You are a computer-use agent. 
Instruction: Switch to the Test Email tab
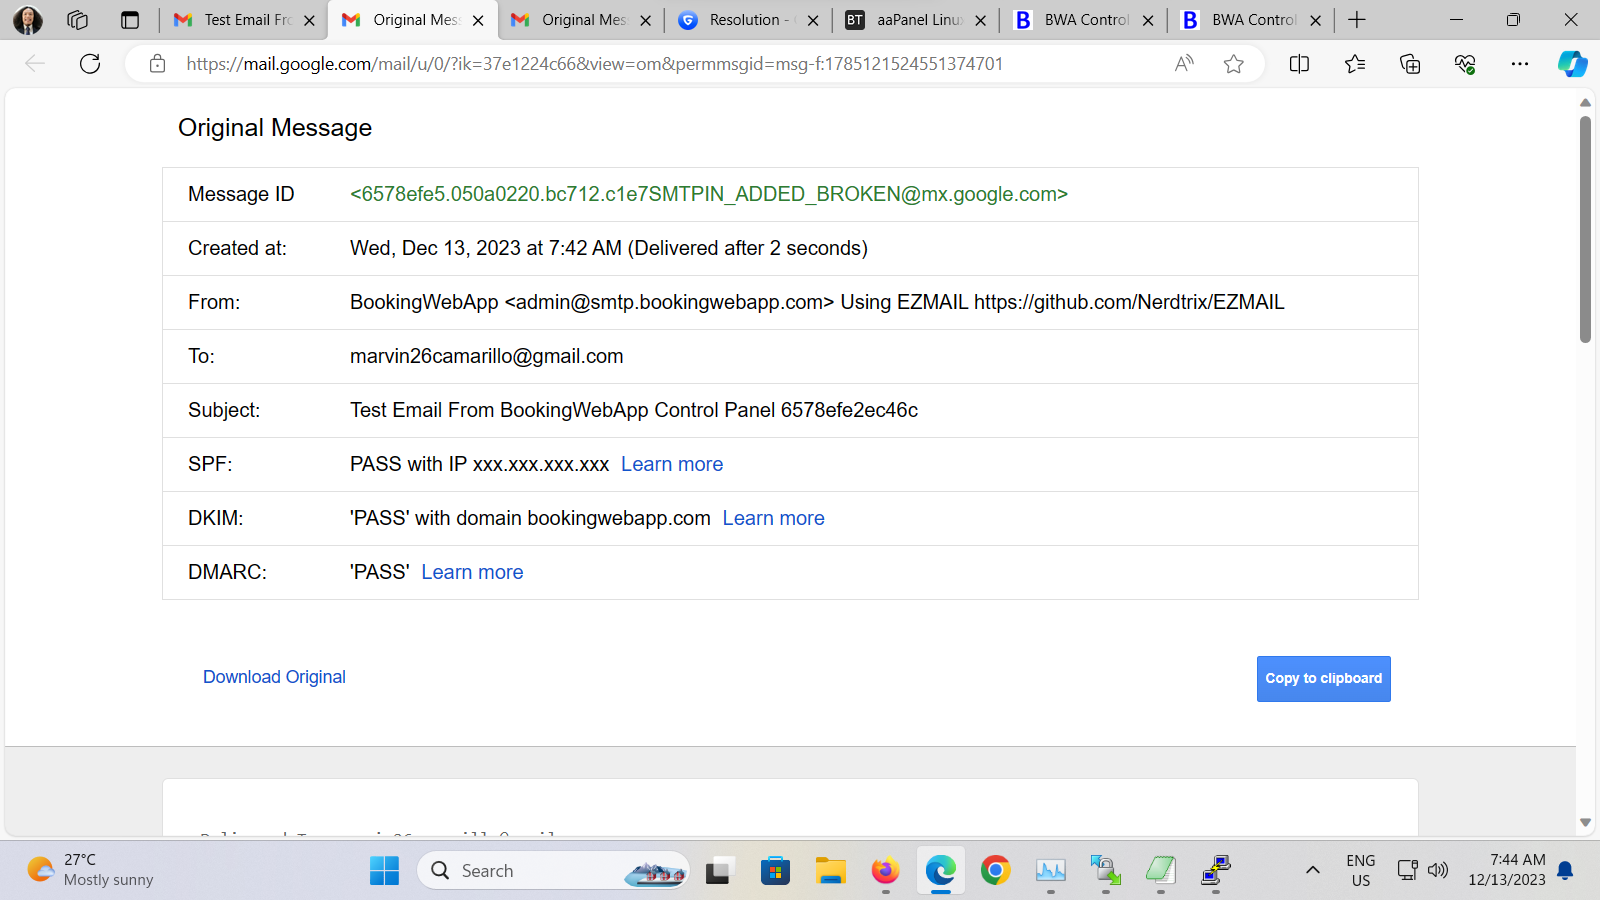pyautogui.click(x=245, y=20)
